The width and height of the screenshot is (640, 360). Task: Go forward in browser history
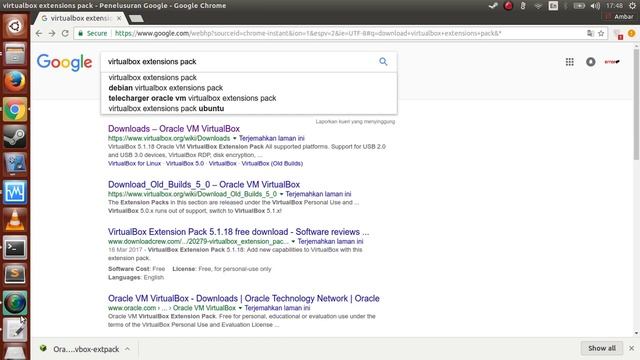point(52,33)
